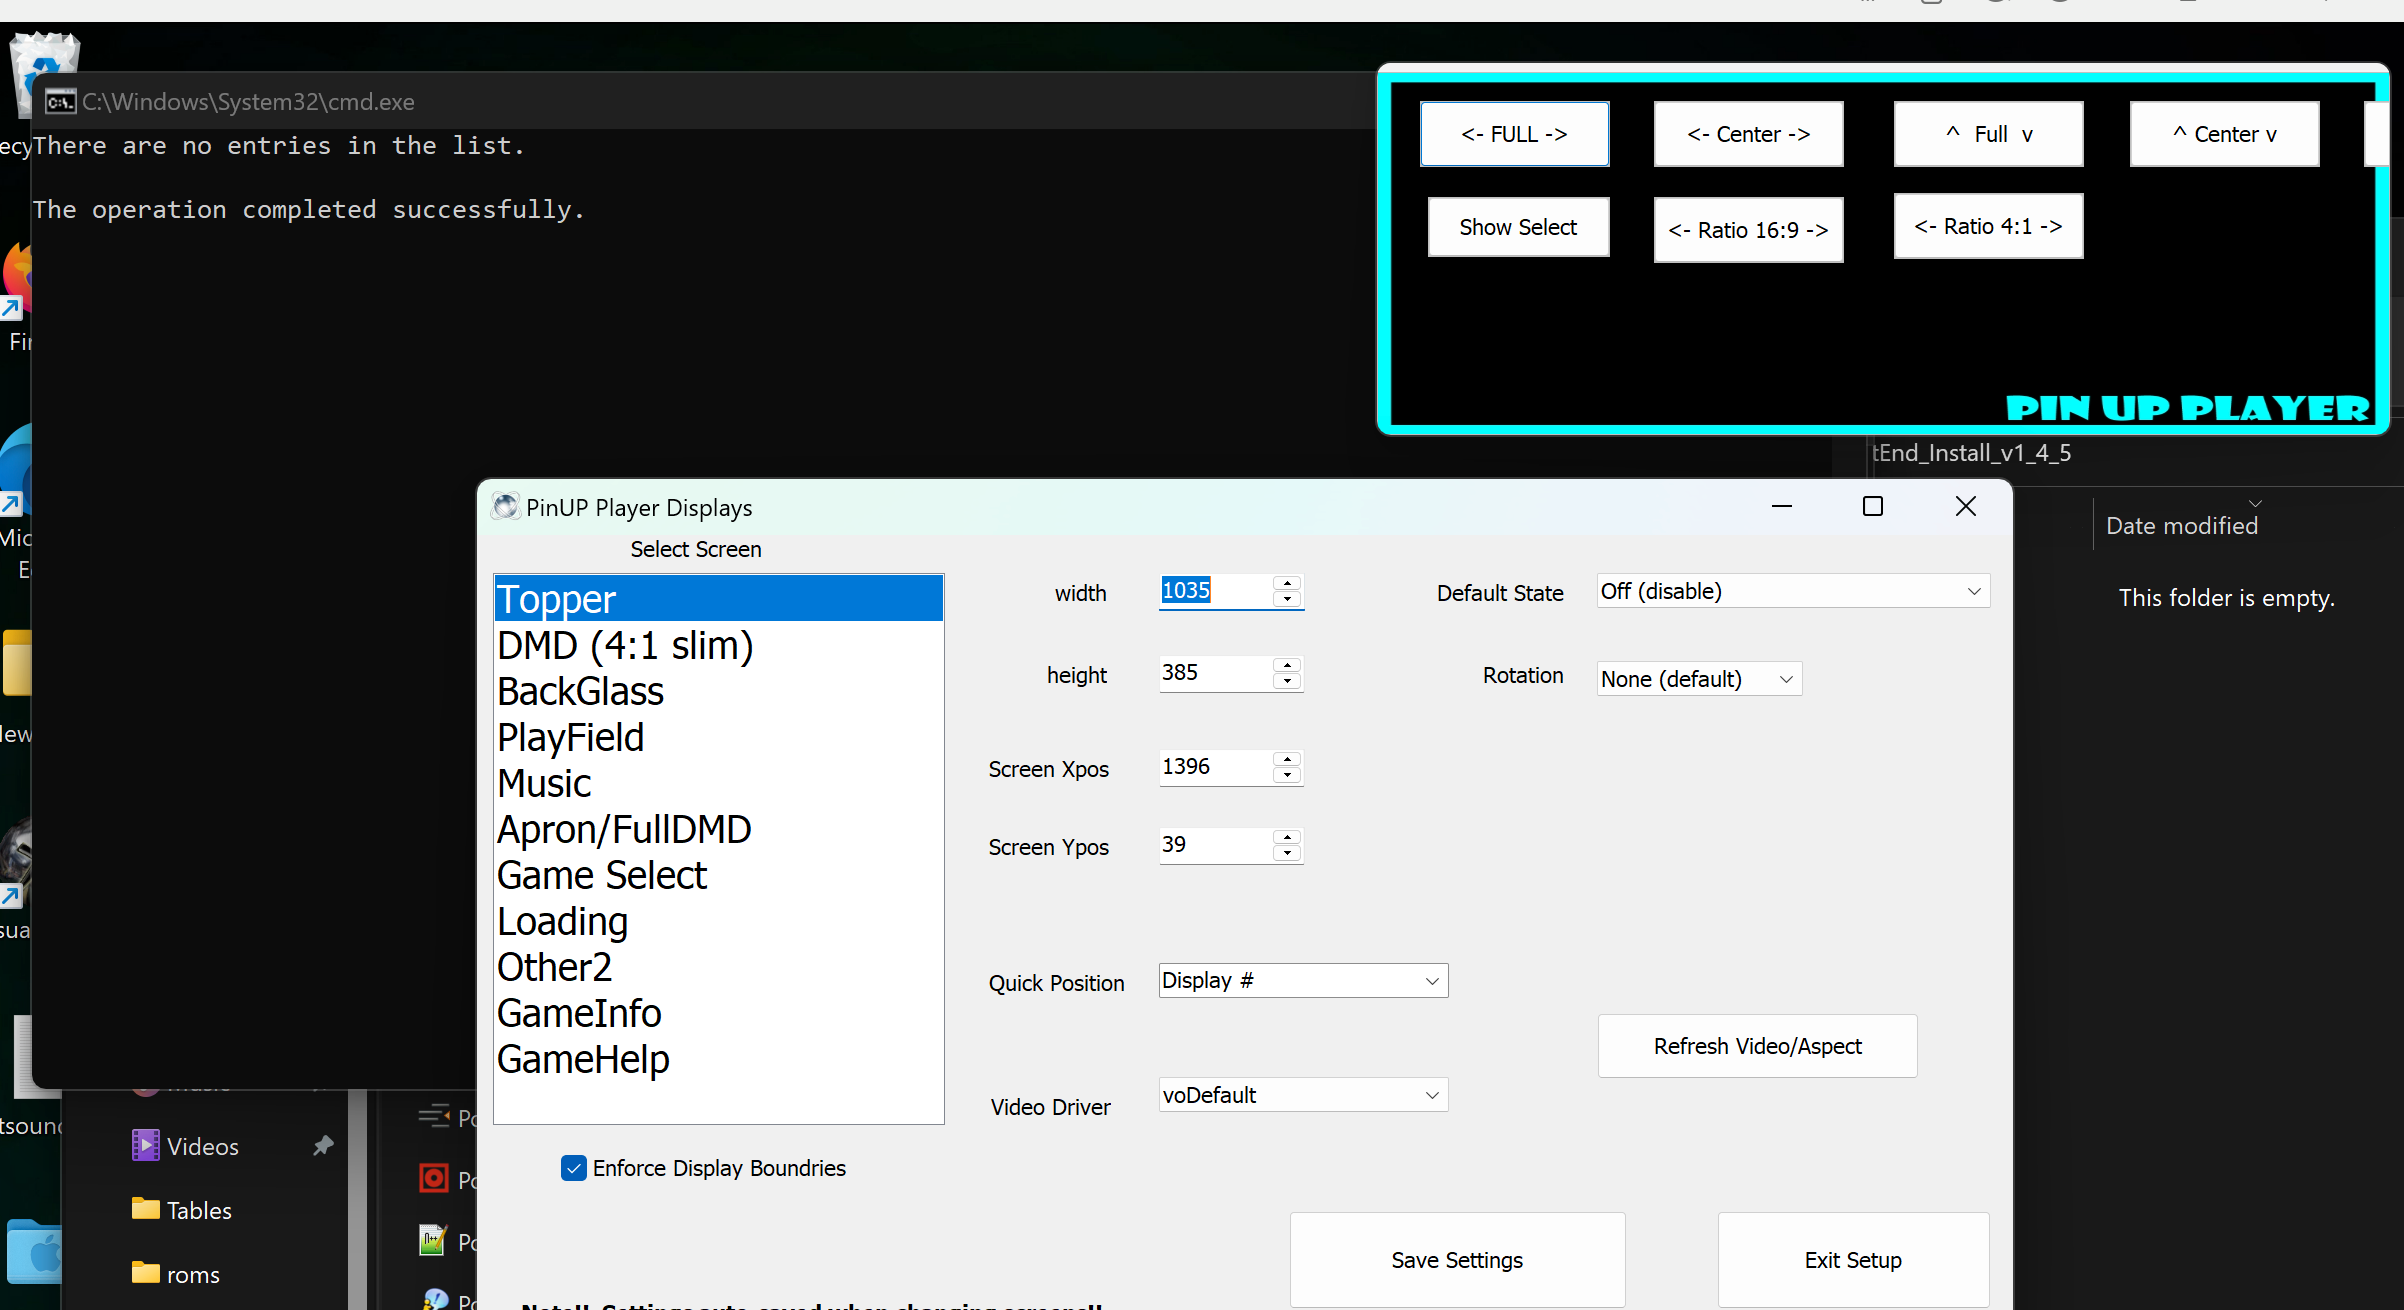The image size is (2404, 1310).
Task: Click the help wizard icon in the Popper sidebar
Action: tap(437, 1300)
